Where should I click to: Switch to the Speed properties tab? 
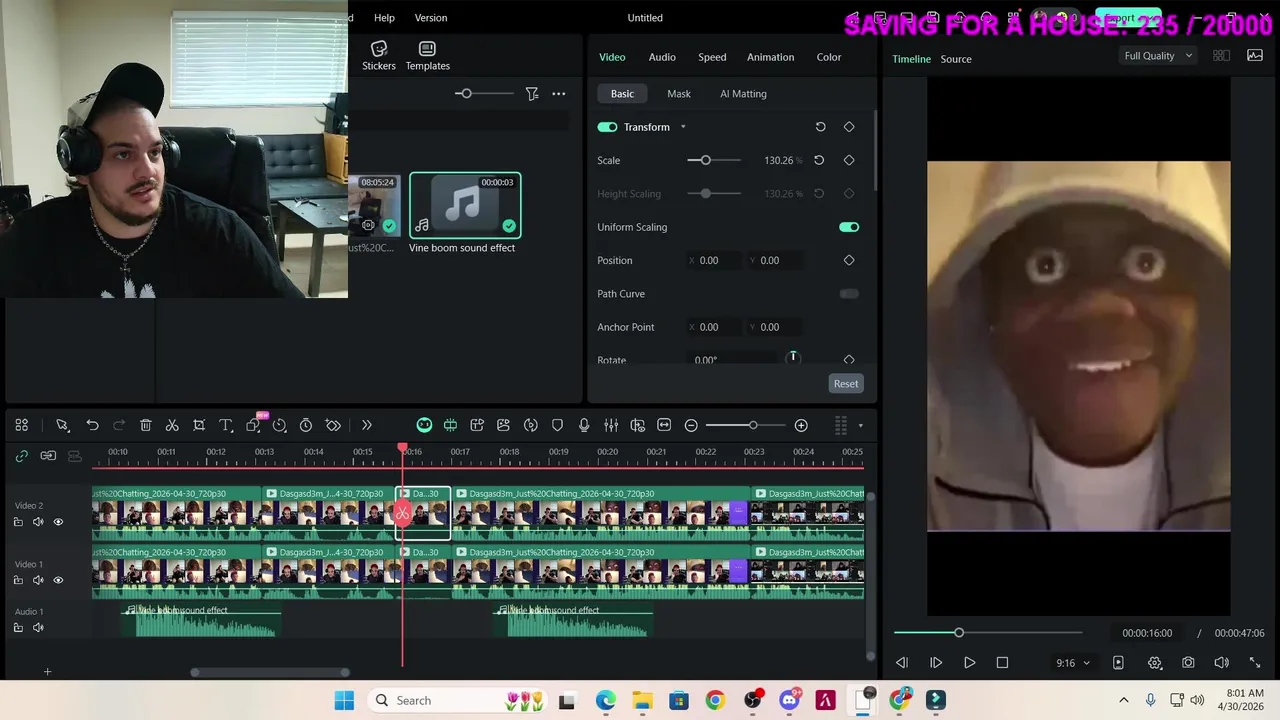pos(712,57)
